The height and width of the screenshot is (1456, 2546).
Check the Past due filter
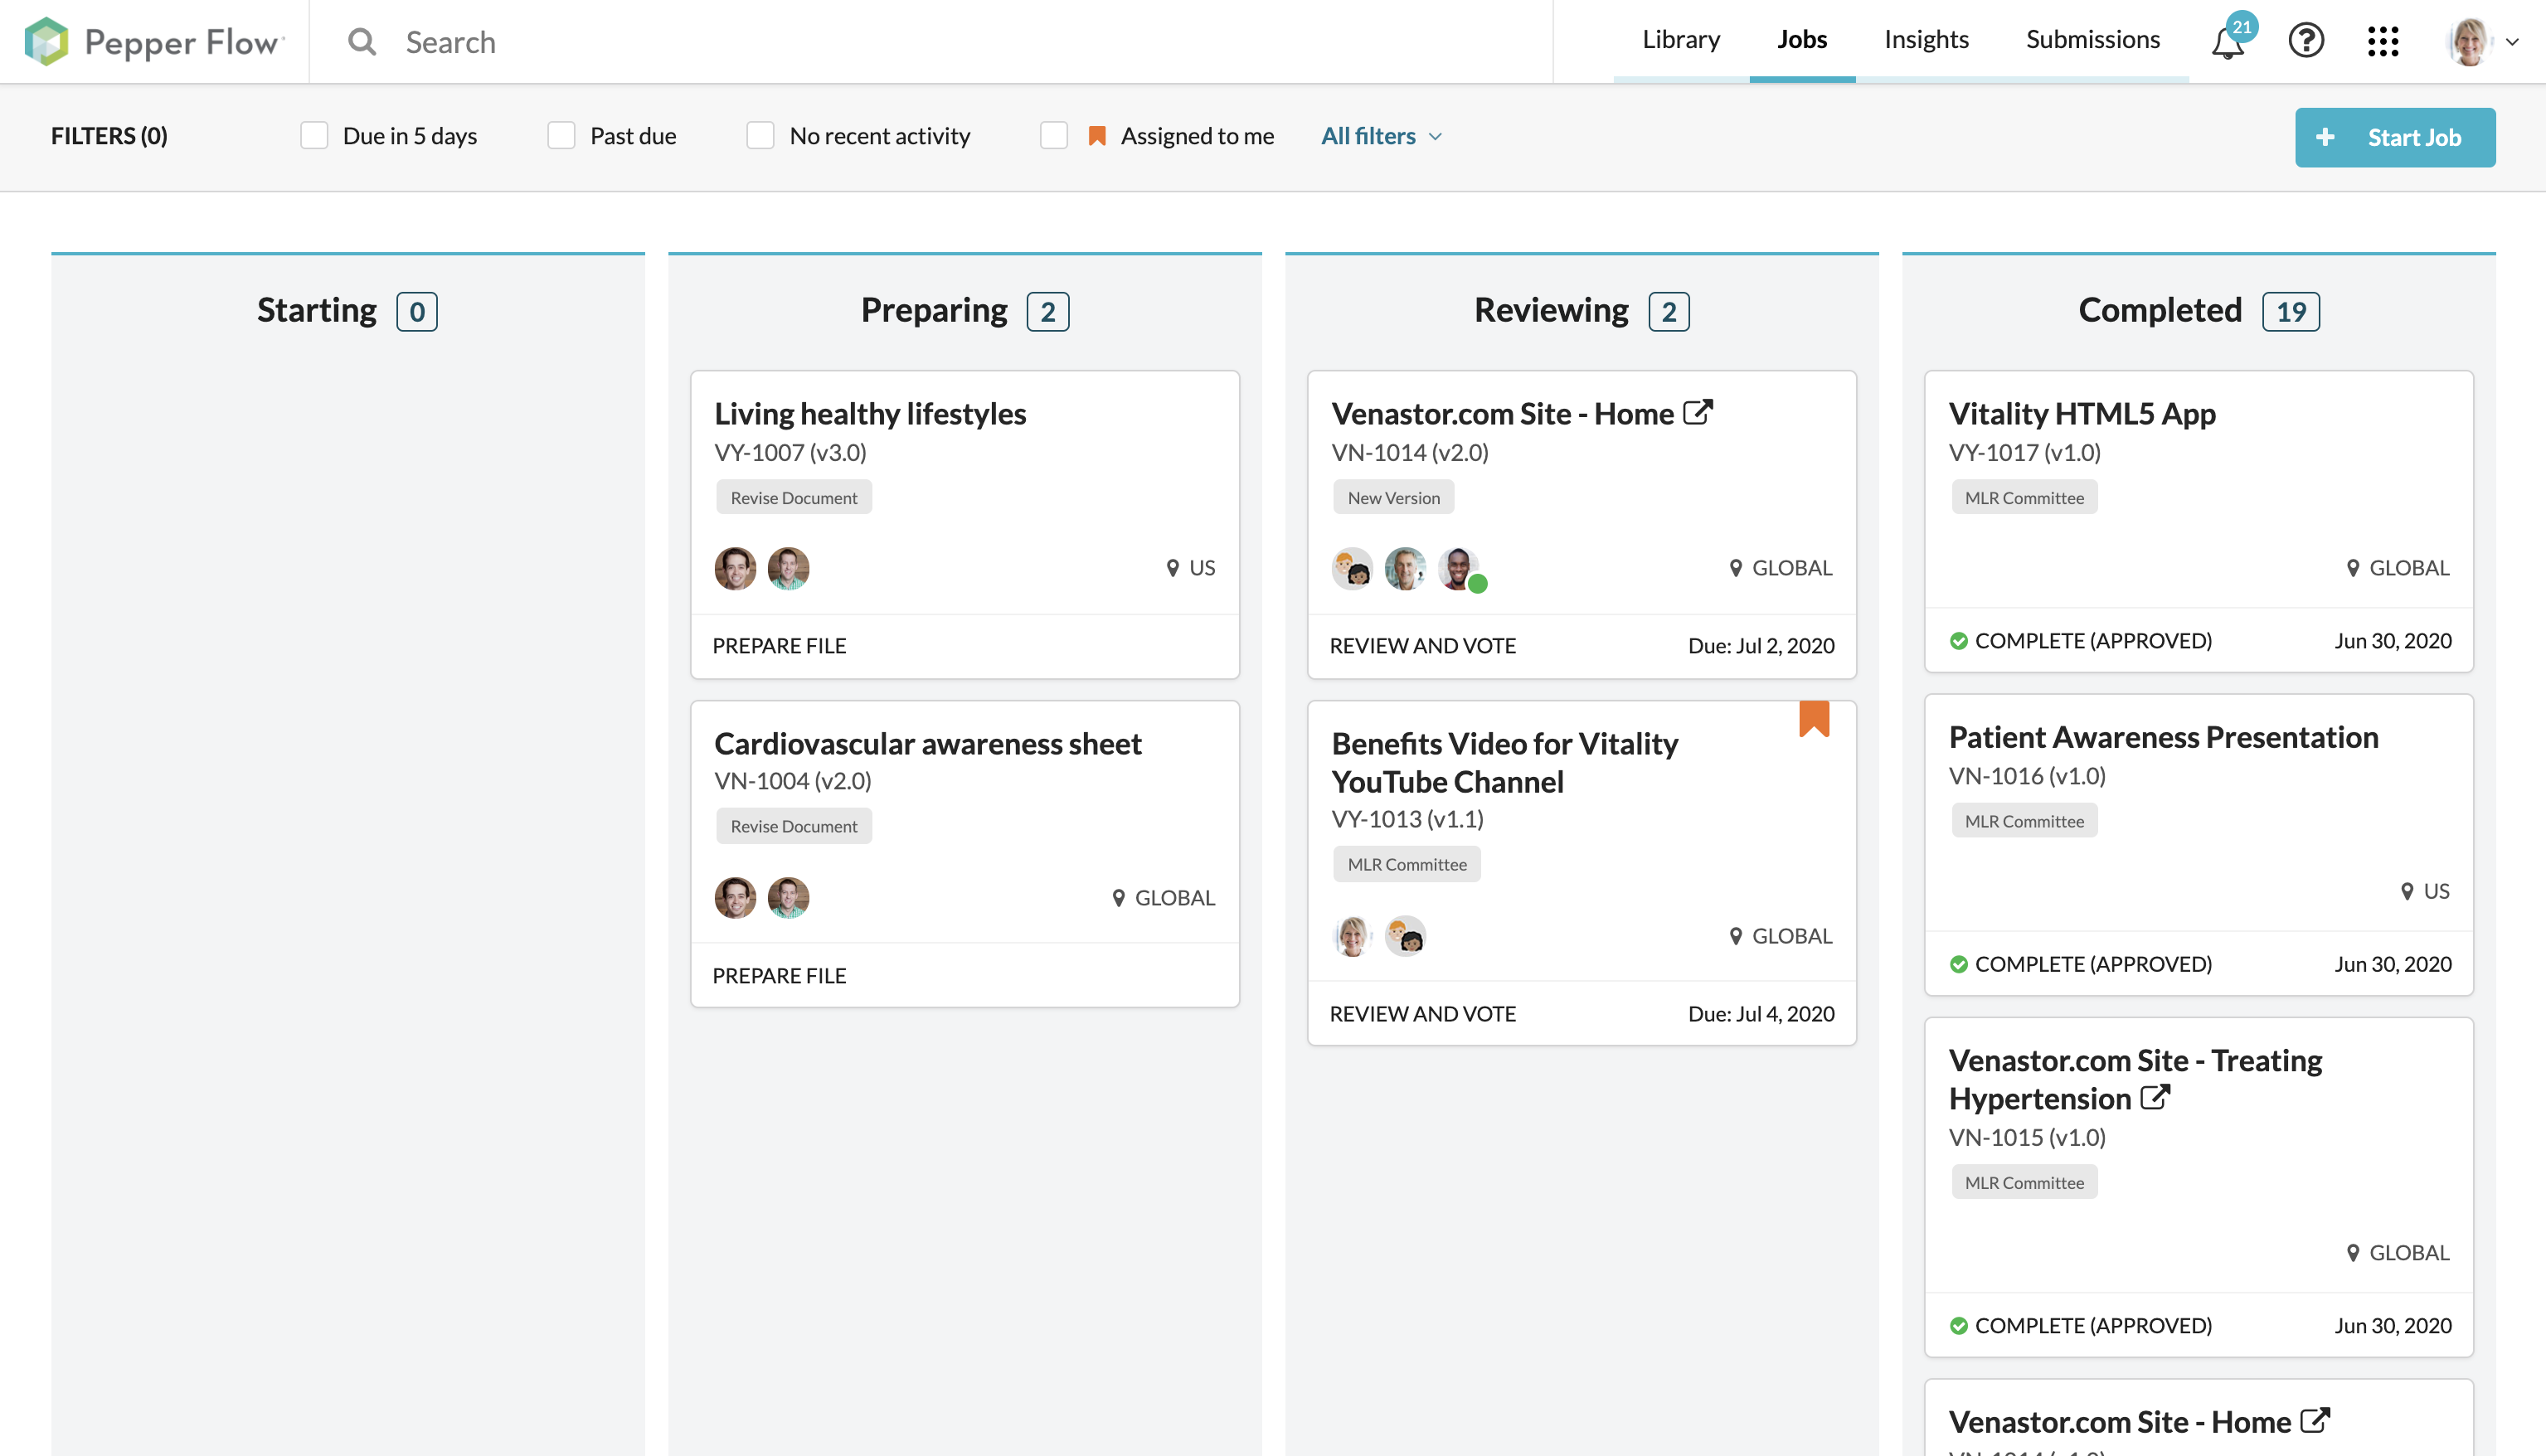coord(561,136)
